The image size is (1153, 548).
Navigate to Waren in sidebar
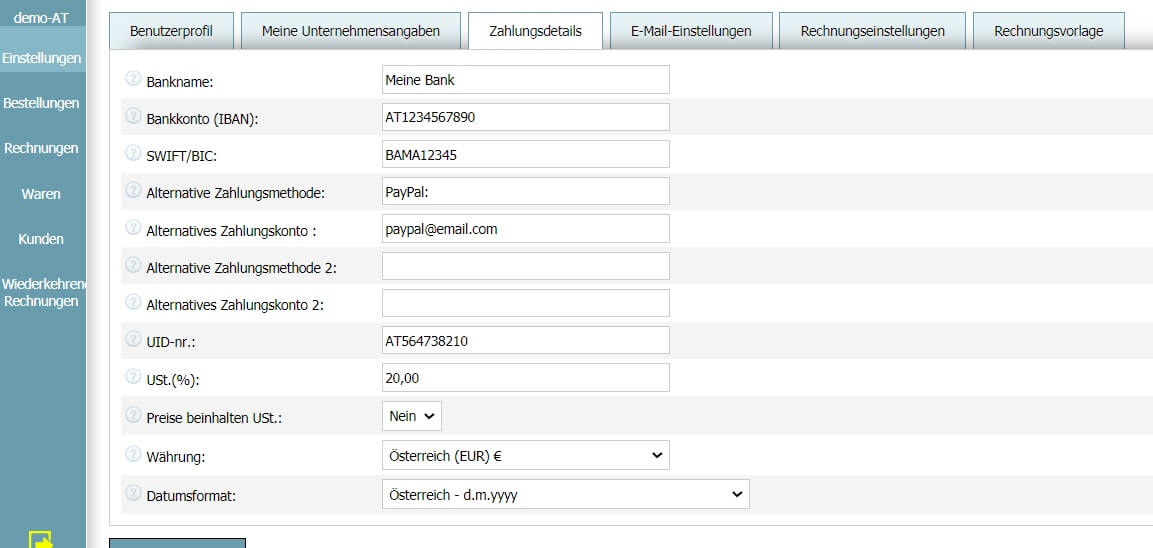click(42, 194)
